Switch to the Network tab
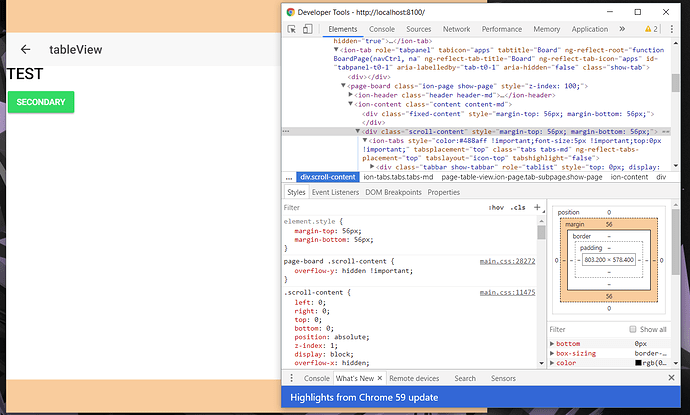The width and height of the screenshot is (690, 415). point(456,30)
